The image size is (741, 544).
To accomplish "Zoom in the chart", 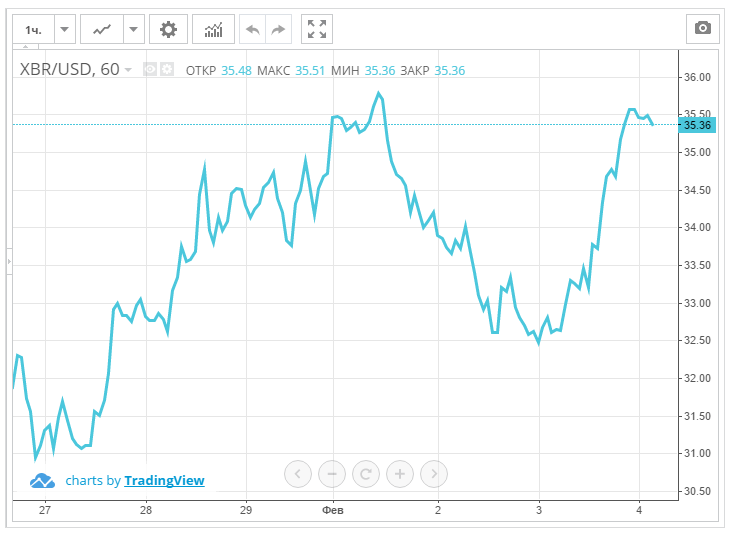I will click(400, 473).
